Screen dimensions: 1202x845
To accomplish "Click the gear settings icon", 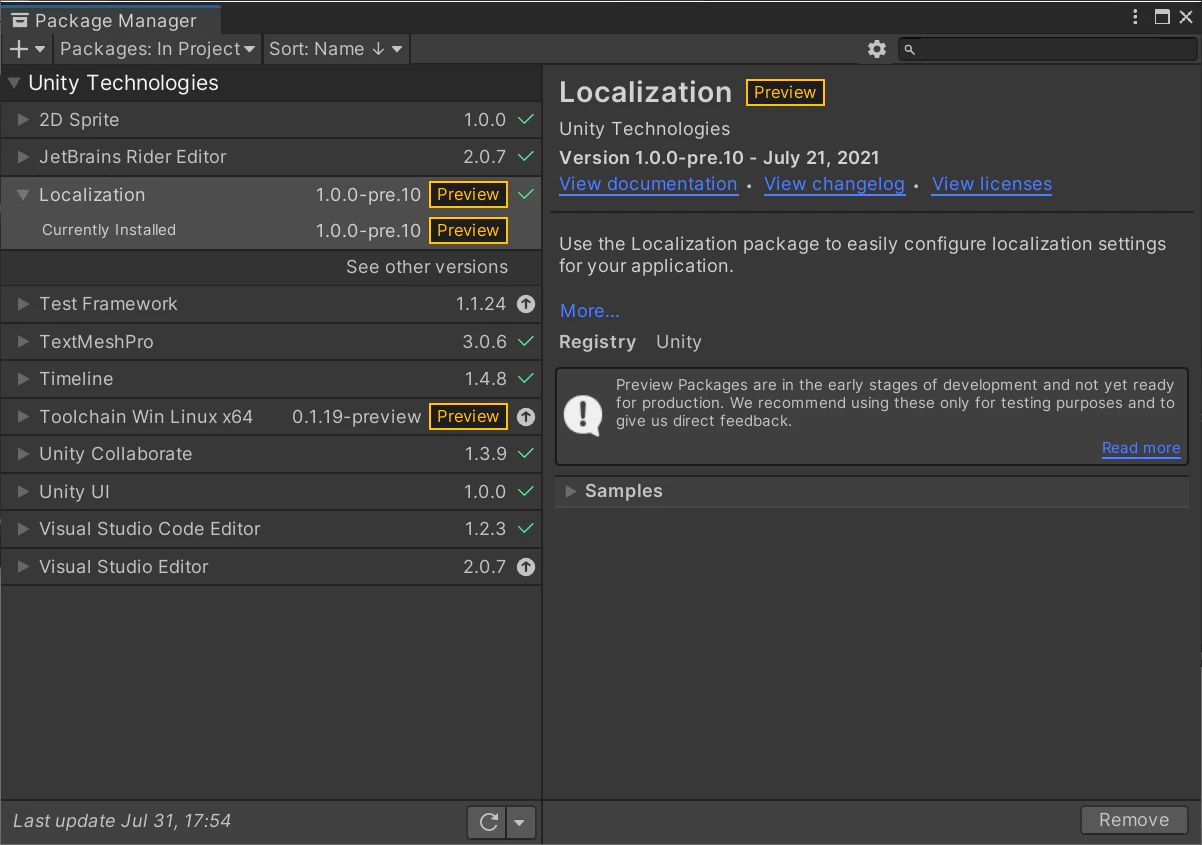I will pyautogui.click(x=877, y=49).
